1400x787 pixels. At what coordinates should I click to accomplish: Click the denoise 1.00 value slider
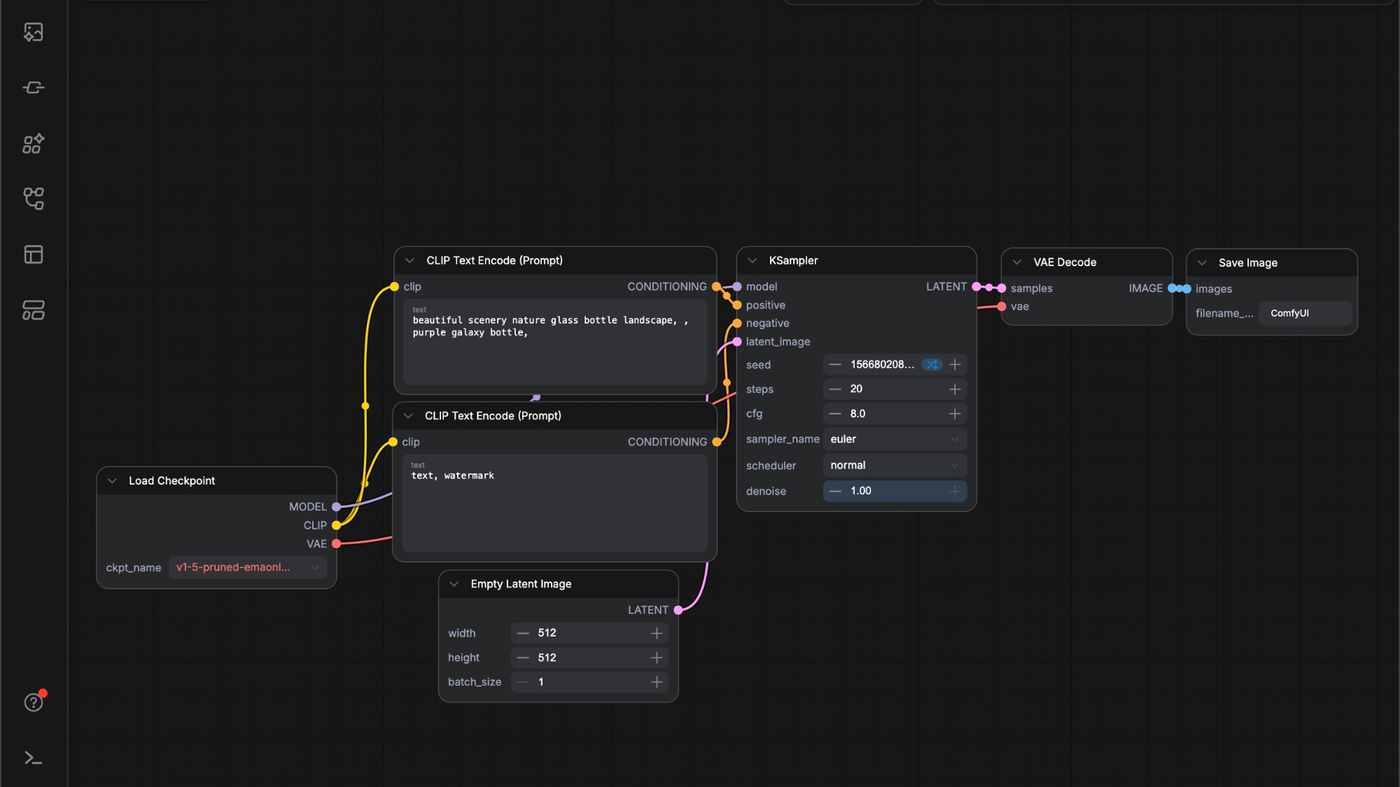(x=895, y=491)
